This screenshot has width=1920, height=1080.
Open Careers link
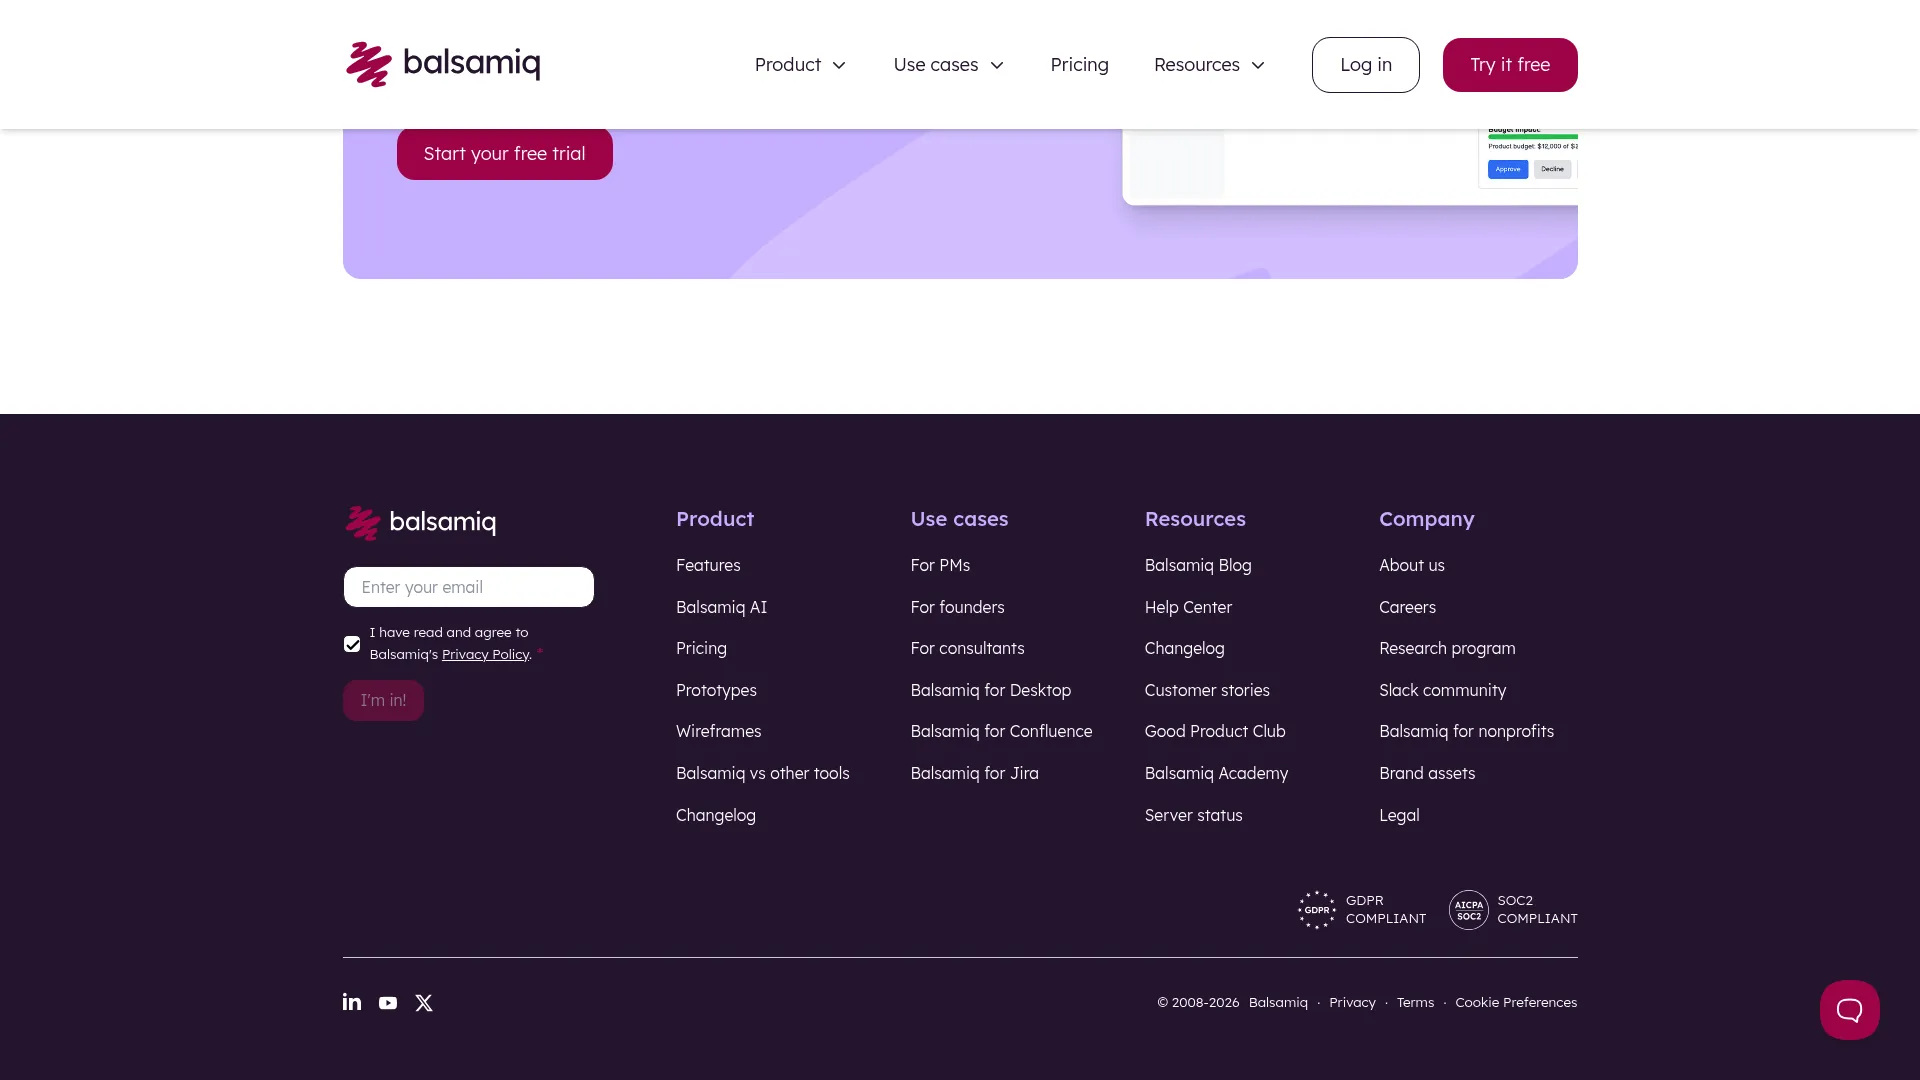click(1407, 607)
